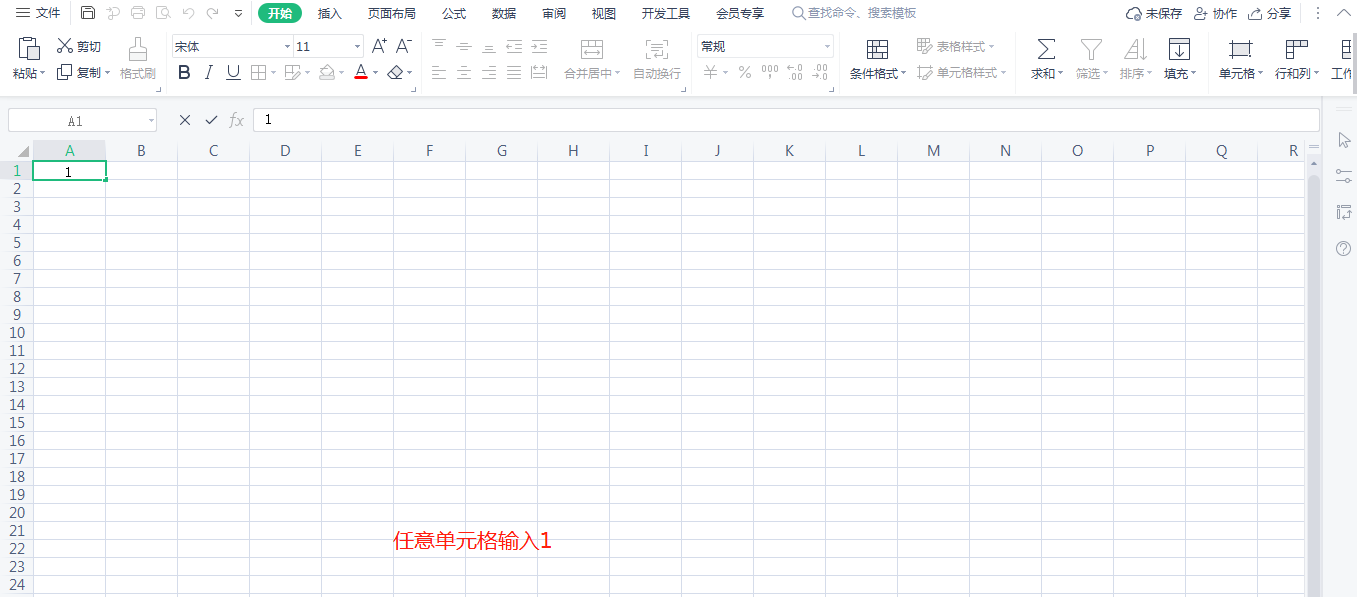Open the number format dropdown 常规
The image size is (1357, 597).
coord(827,47)
